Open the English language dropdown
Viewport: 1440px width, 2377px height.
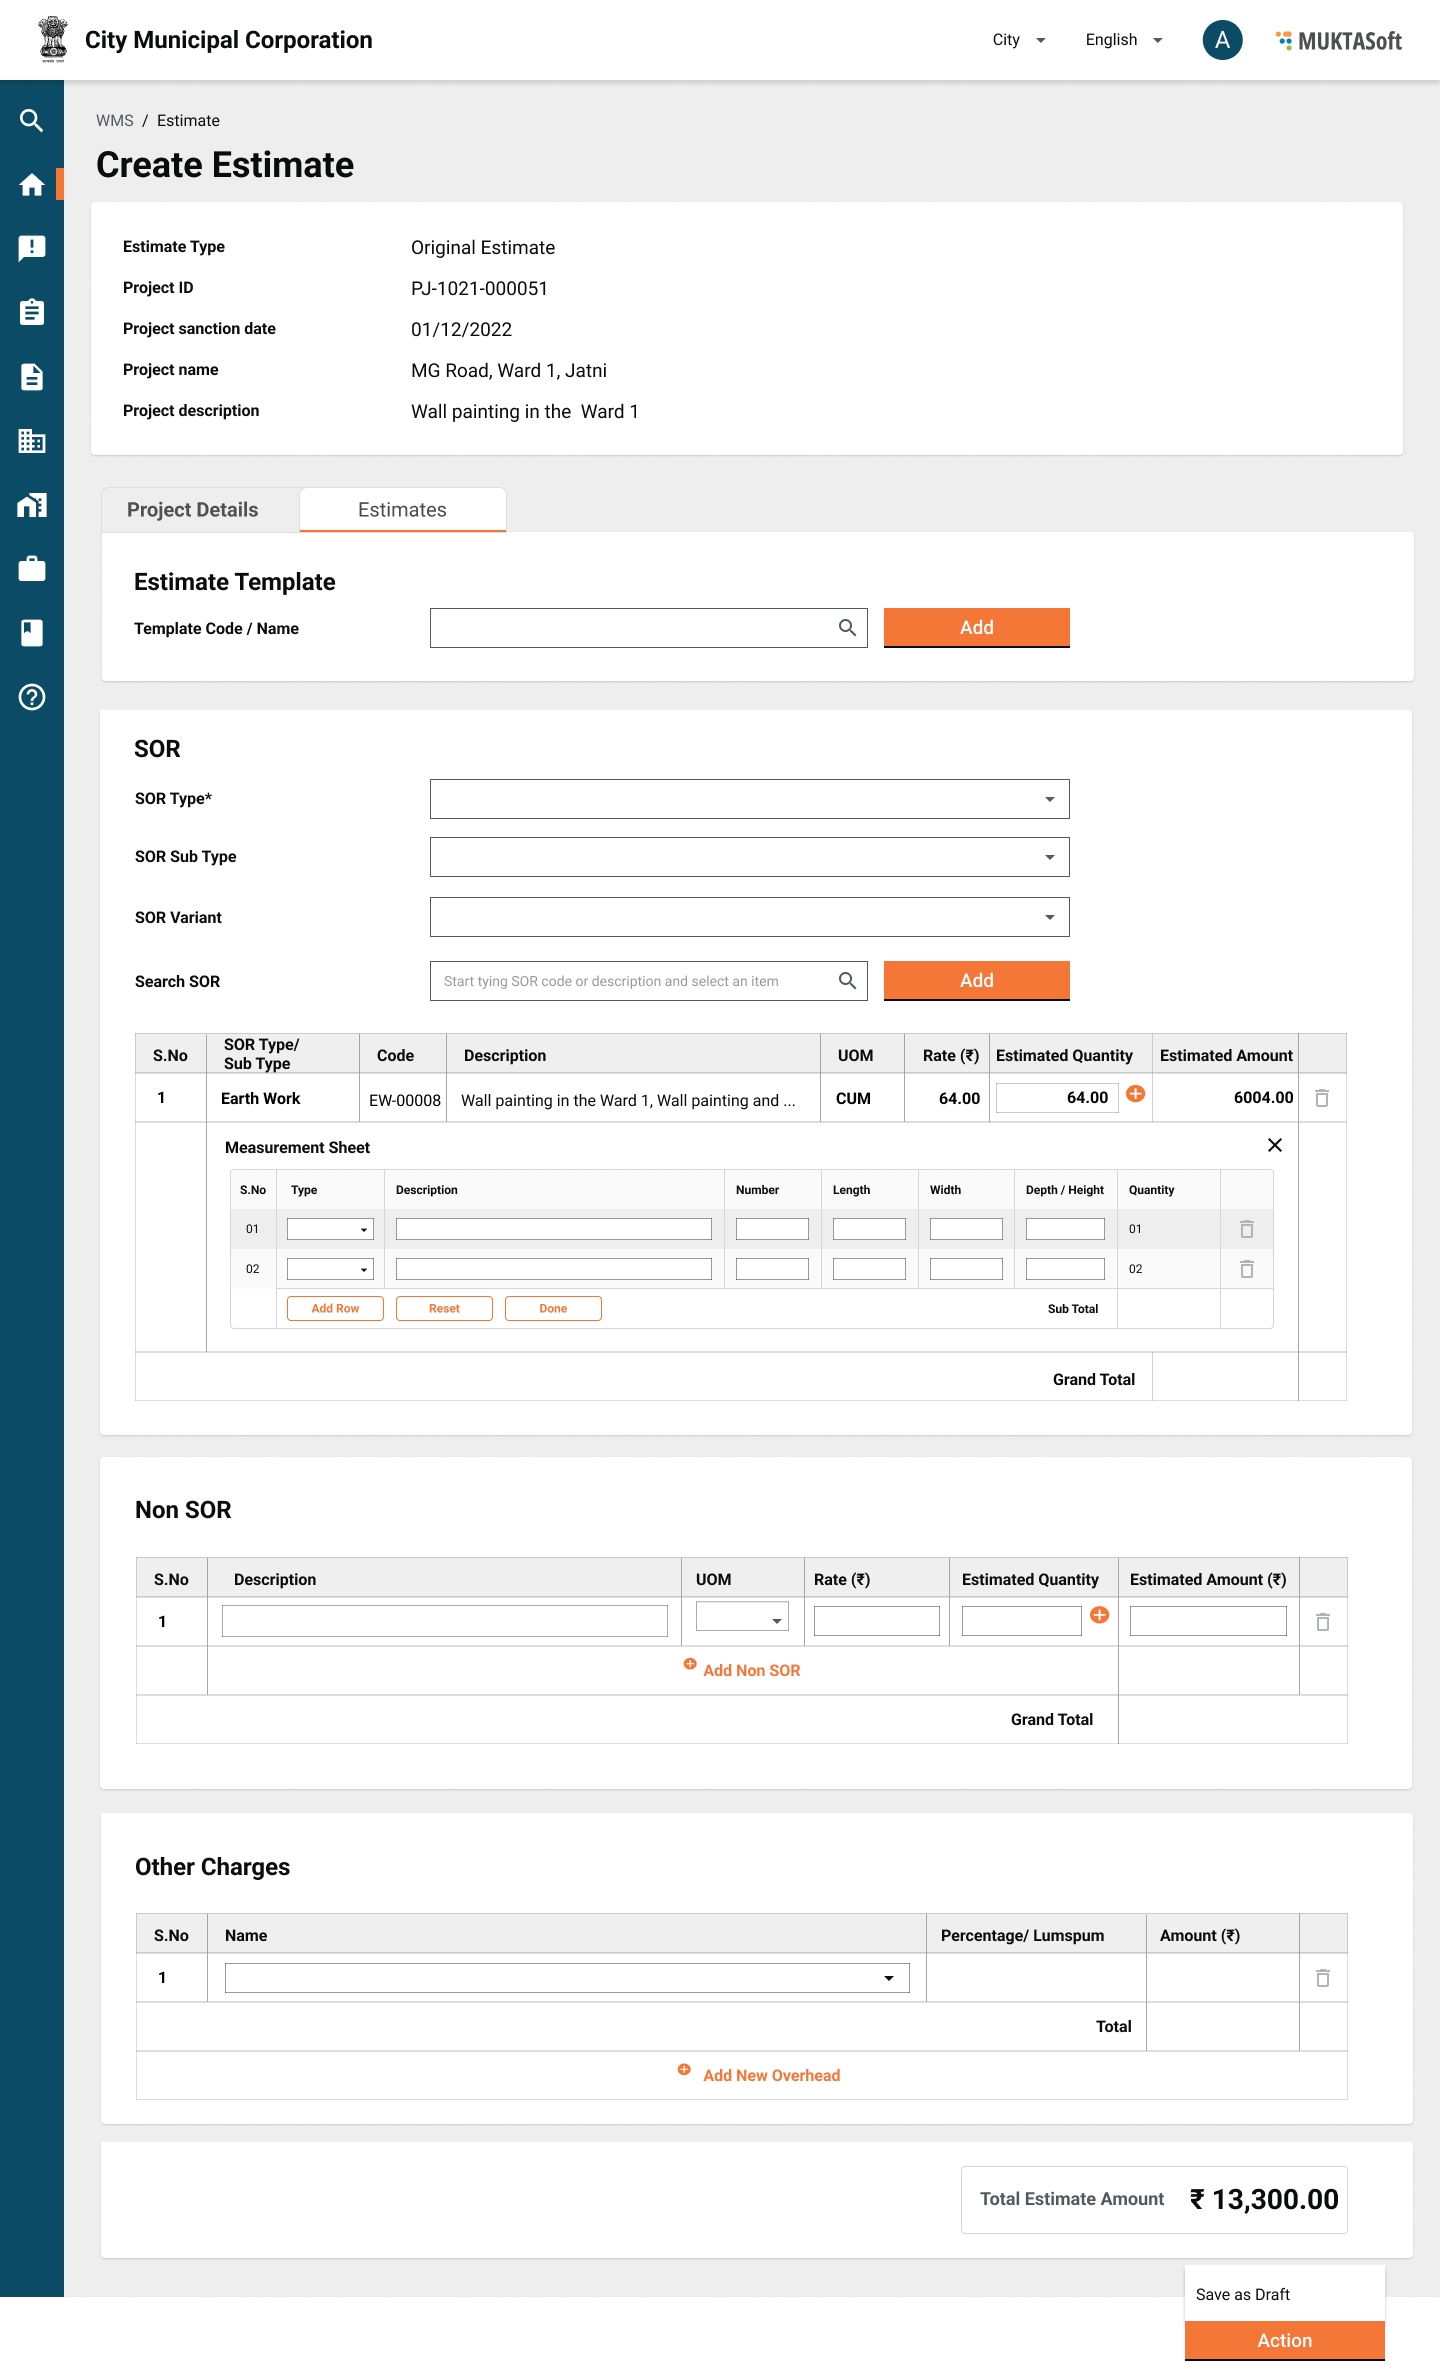1123,40
